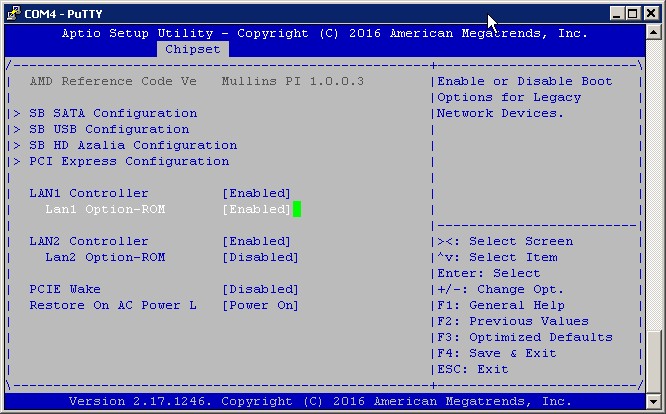666x414 pixels.
Task: Open SB USB Configuration submenu
Action: [x=109, y=130]
